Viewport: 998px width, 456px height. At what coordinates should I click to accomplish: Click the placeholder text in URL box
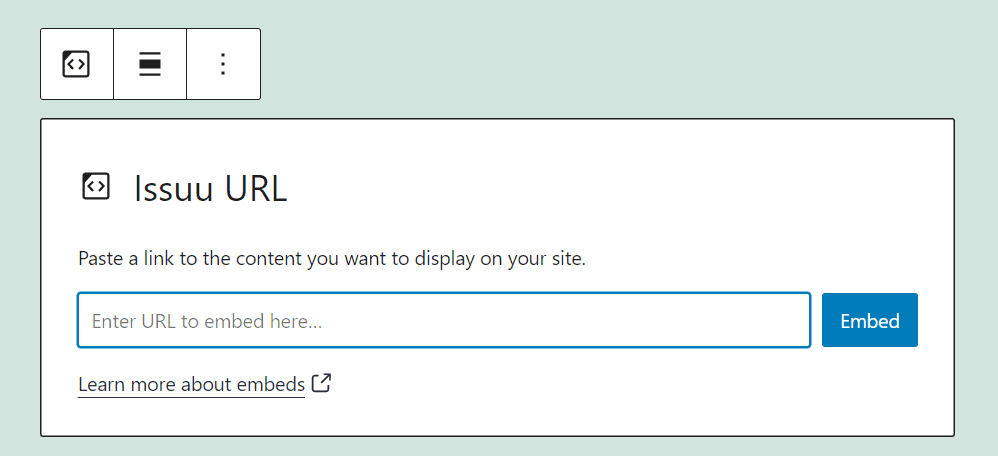207,321
